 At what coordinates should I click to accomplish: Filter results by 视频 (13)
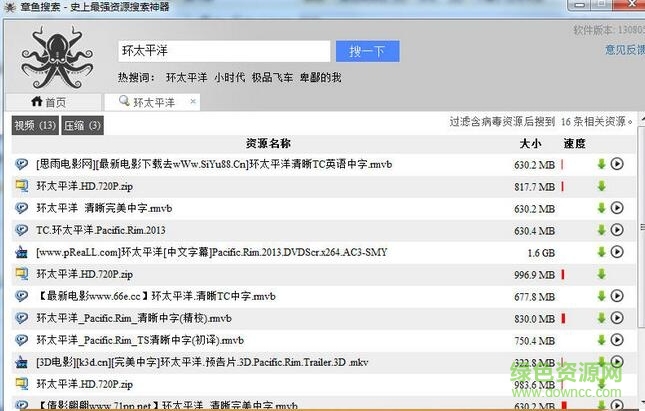35,125
